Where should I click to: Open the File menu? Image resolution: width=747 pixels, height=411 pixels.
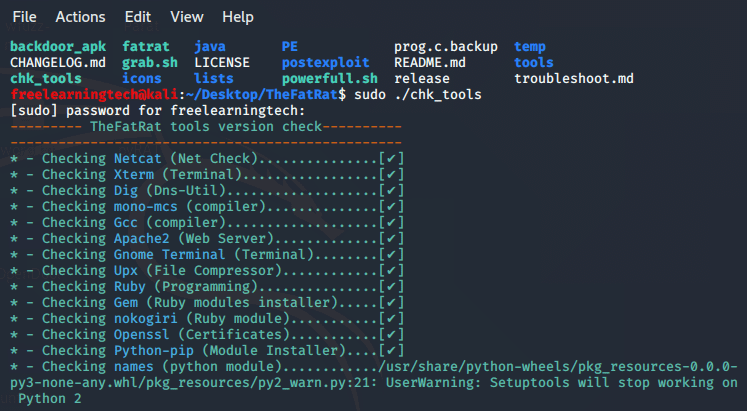24,17
